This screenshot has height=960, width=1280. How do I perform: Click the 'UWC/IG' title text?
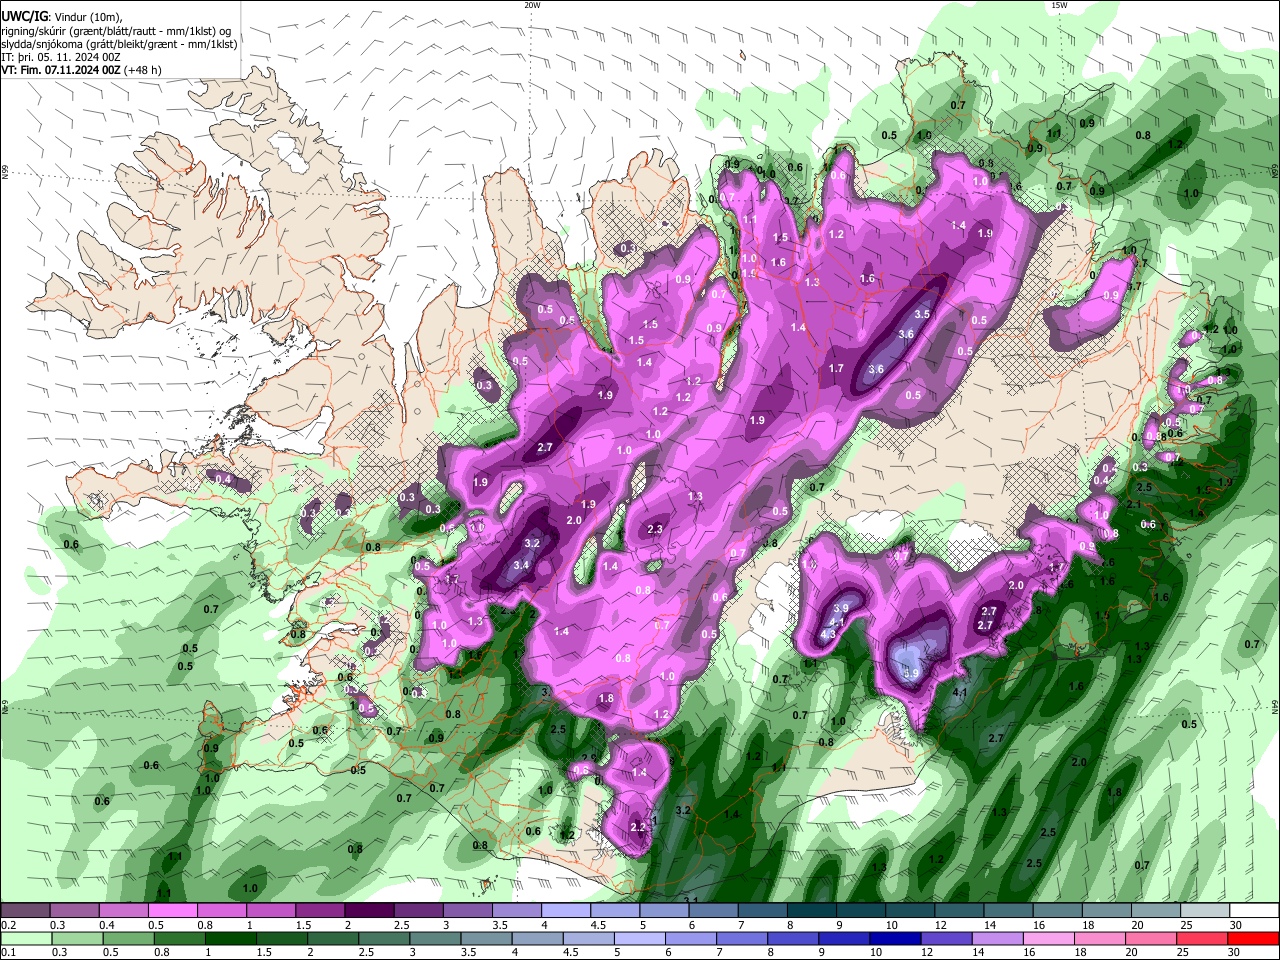[23, 16]
